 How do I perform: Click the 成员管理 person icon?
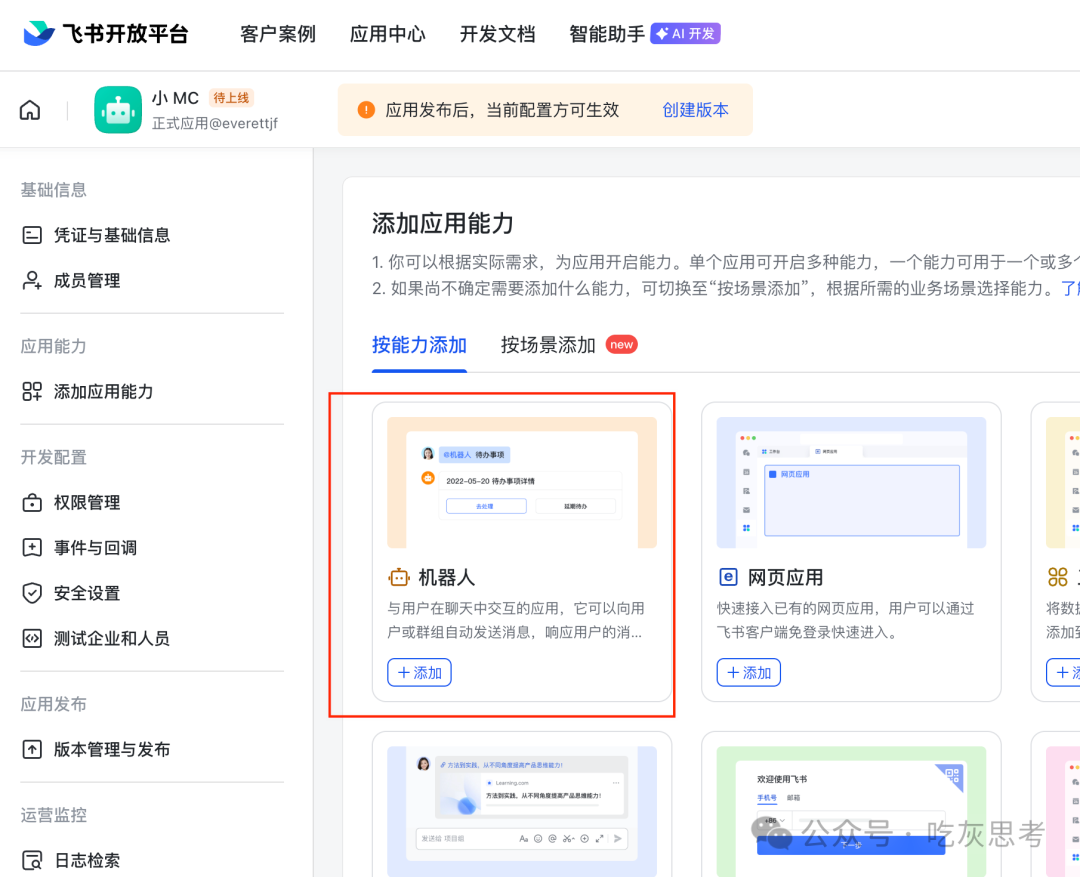click(x=32, y=280)
